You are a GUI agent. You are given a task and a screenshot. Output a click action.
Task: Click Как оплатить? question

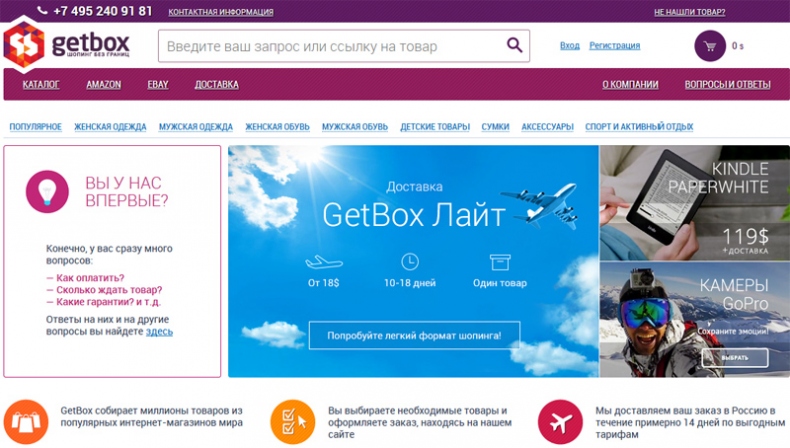[90, 278]
